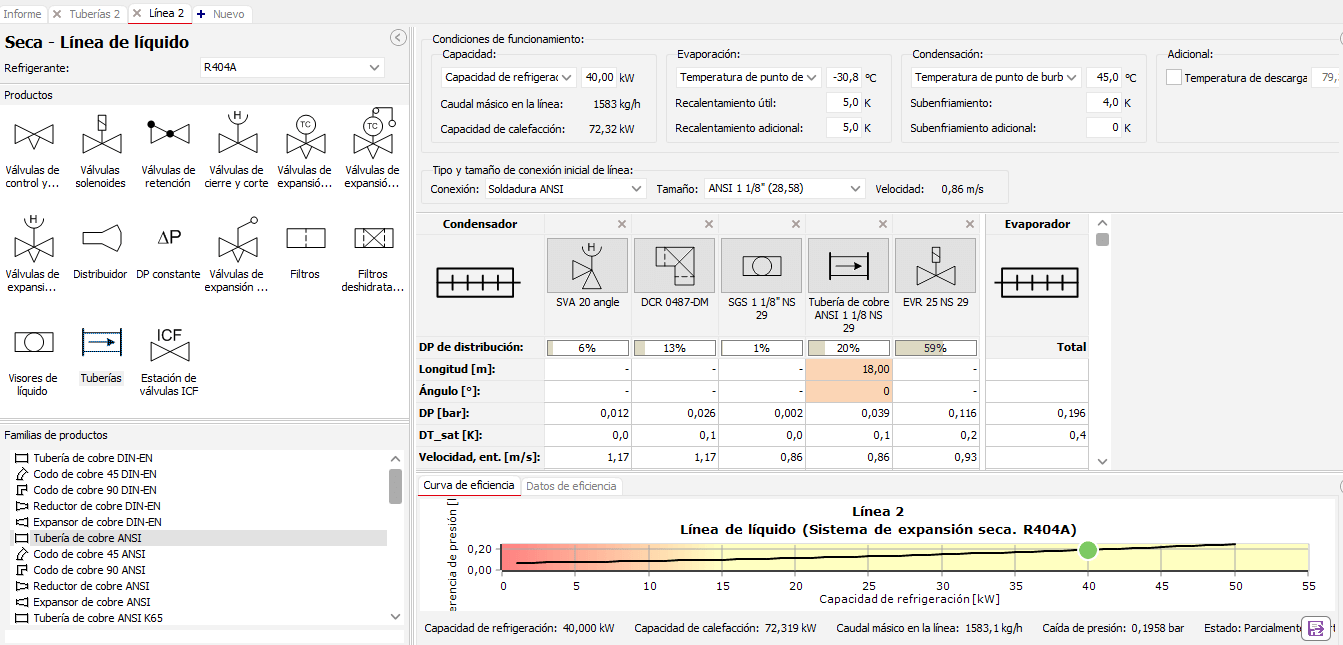This screenshot has height=645, width=1343.
Task: Switch to the Datos de eficiencia tab
Action: coord(572,486)
